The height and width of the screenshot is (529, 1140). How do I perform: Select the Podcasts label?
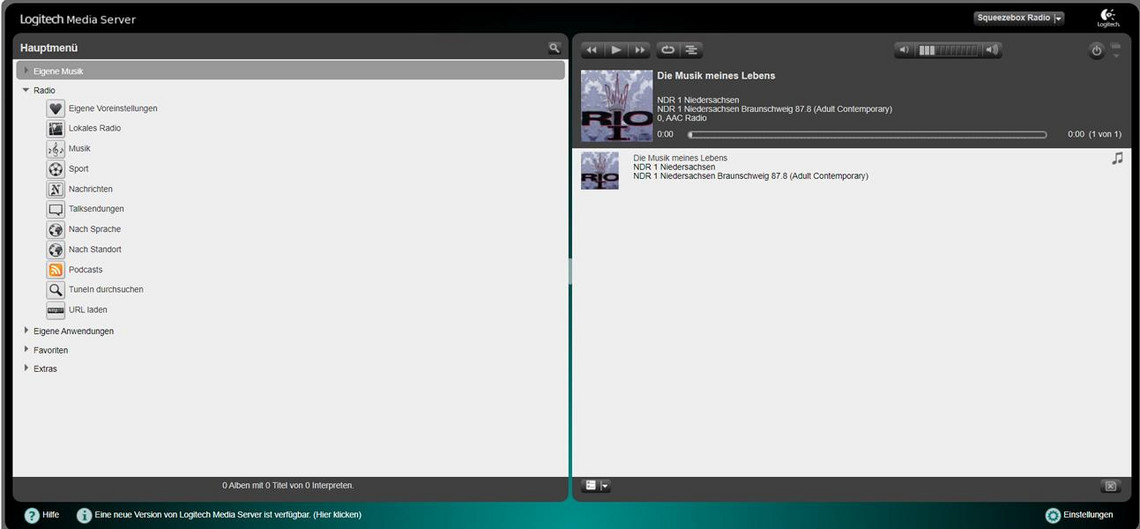(85, 270)
